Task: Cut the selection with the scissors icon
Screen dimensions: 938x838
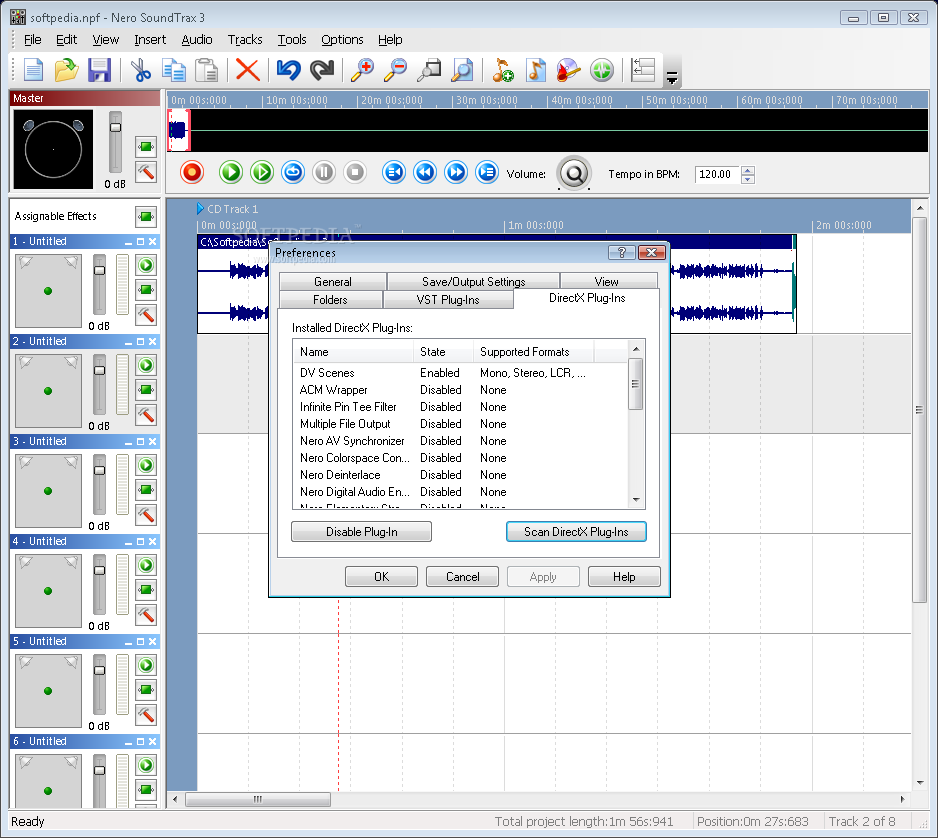Action: coord(141,71)
